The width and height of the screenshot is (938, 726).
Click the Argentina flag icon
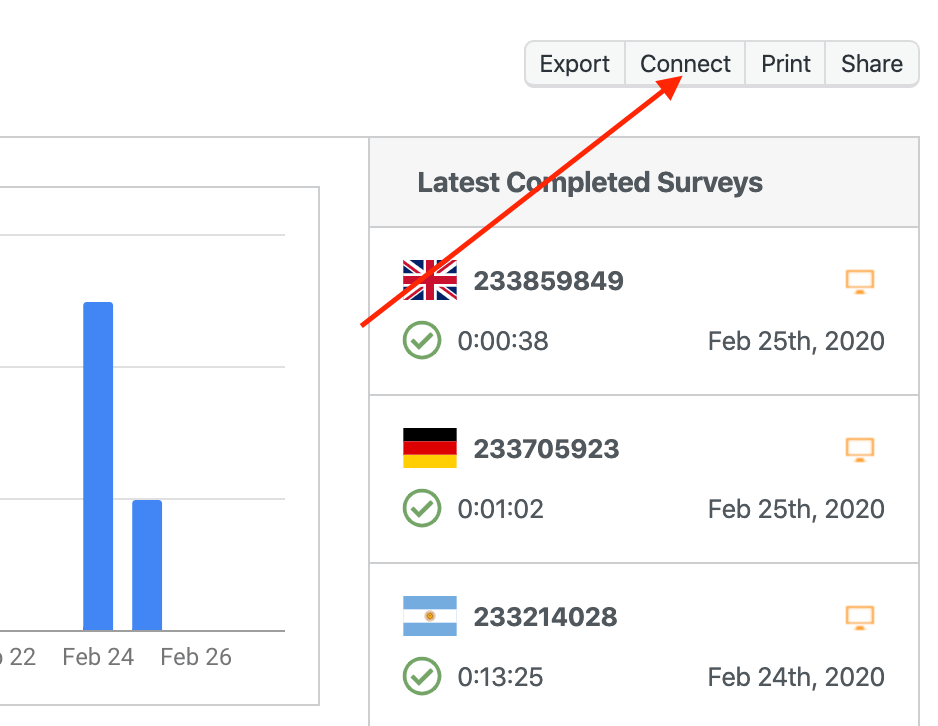pos(429,616)
